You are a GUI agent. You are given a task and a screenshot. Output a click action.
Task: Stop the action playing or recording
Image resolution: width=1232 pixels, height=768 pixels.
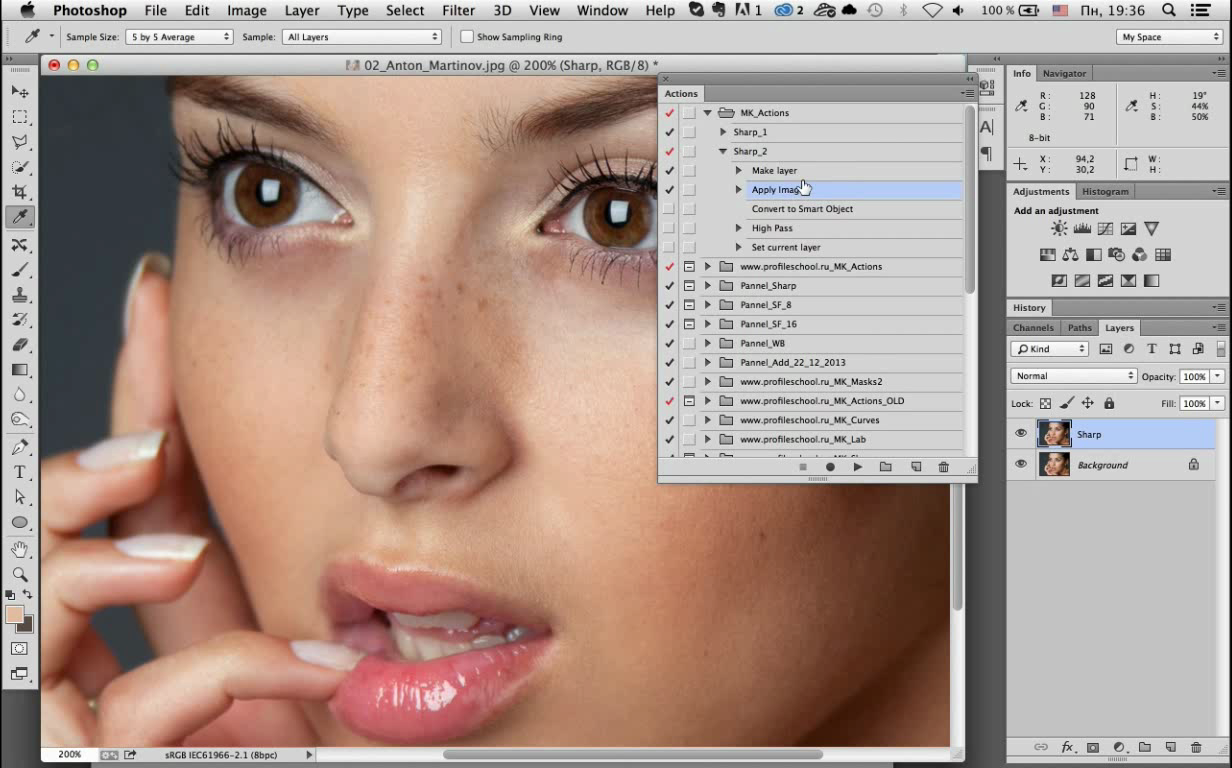click(802, 467)
